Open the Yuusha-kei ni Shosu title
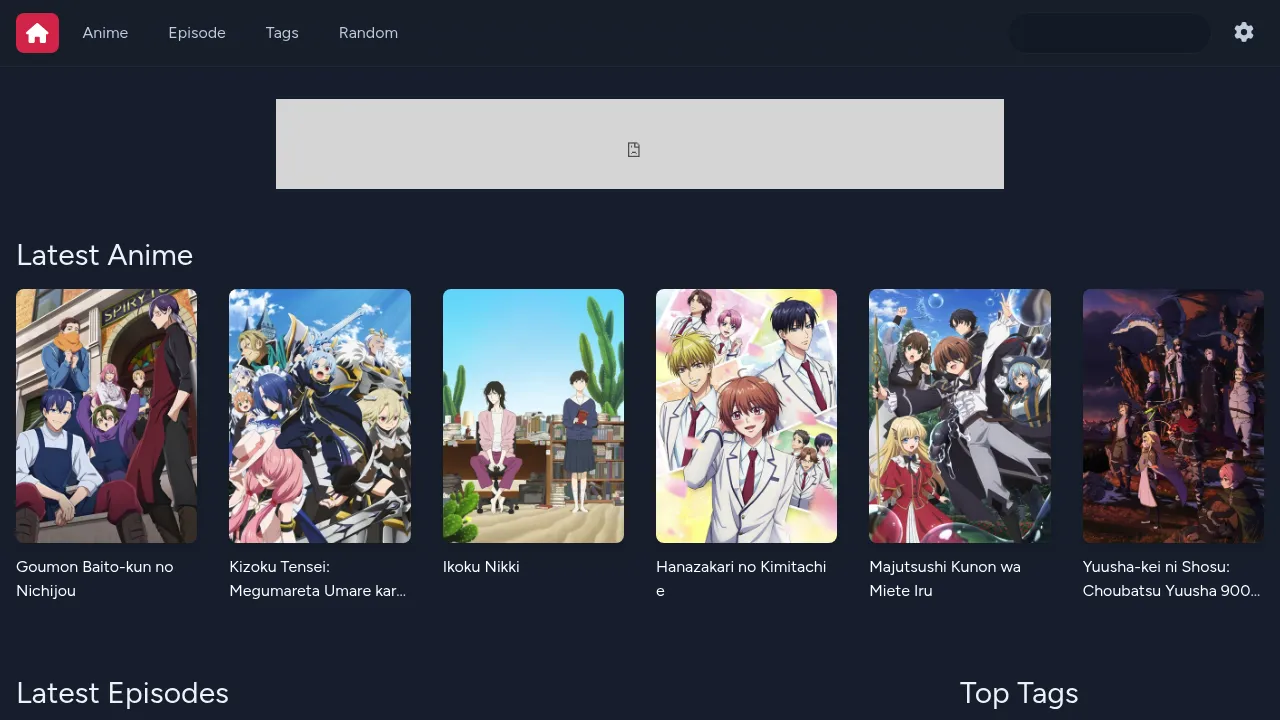This screenshot has width=1280, height=720. [x=1170, y=578]
